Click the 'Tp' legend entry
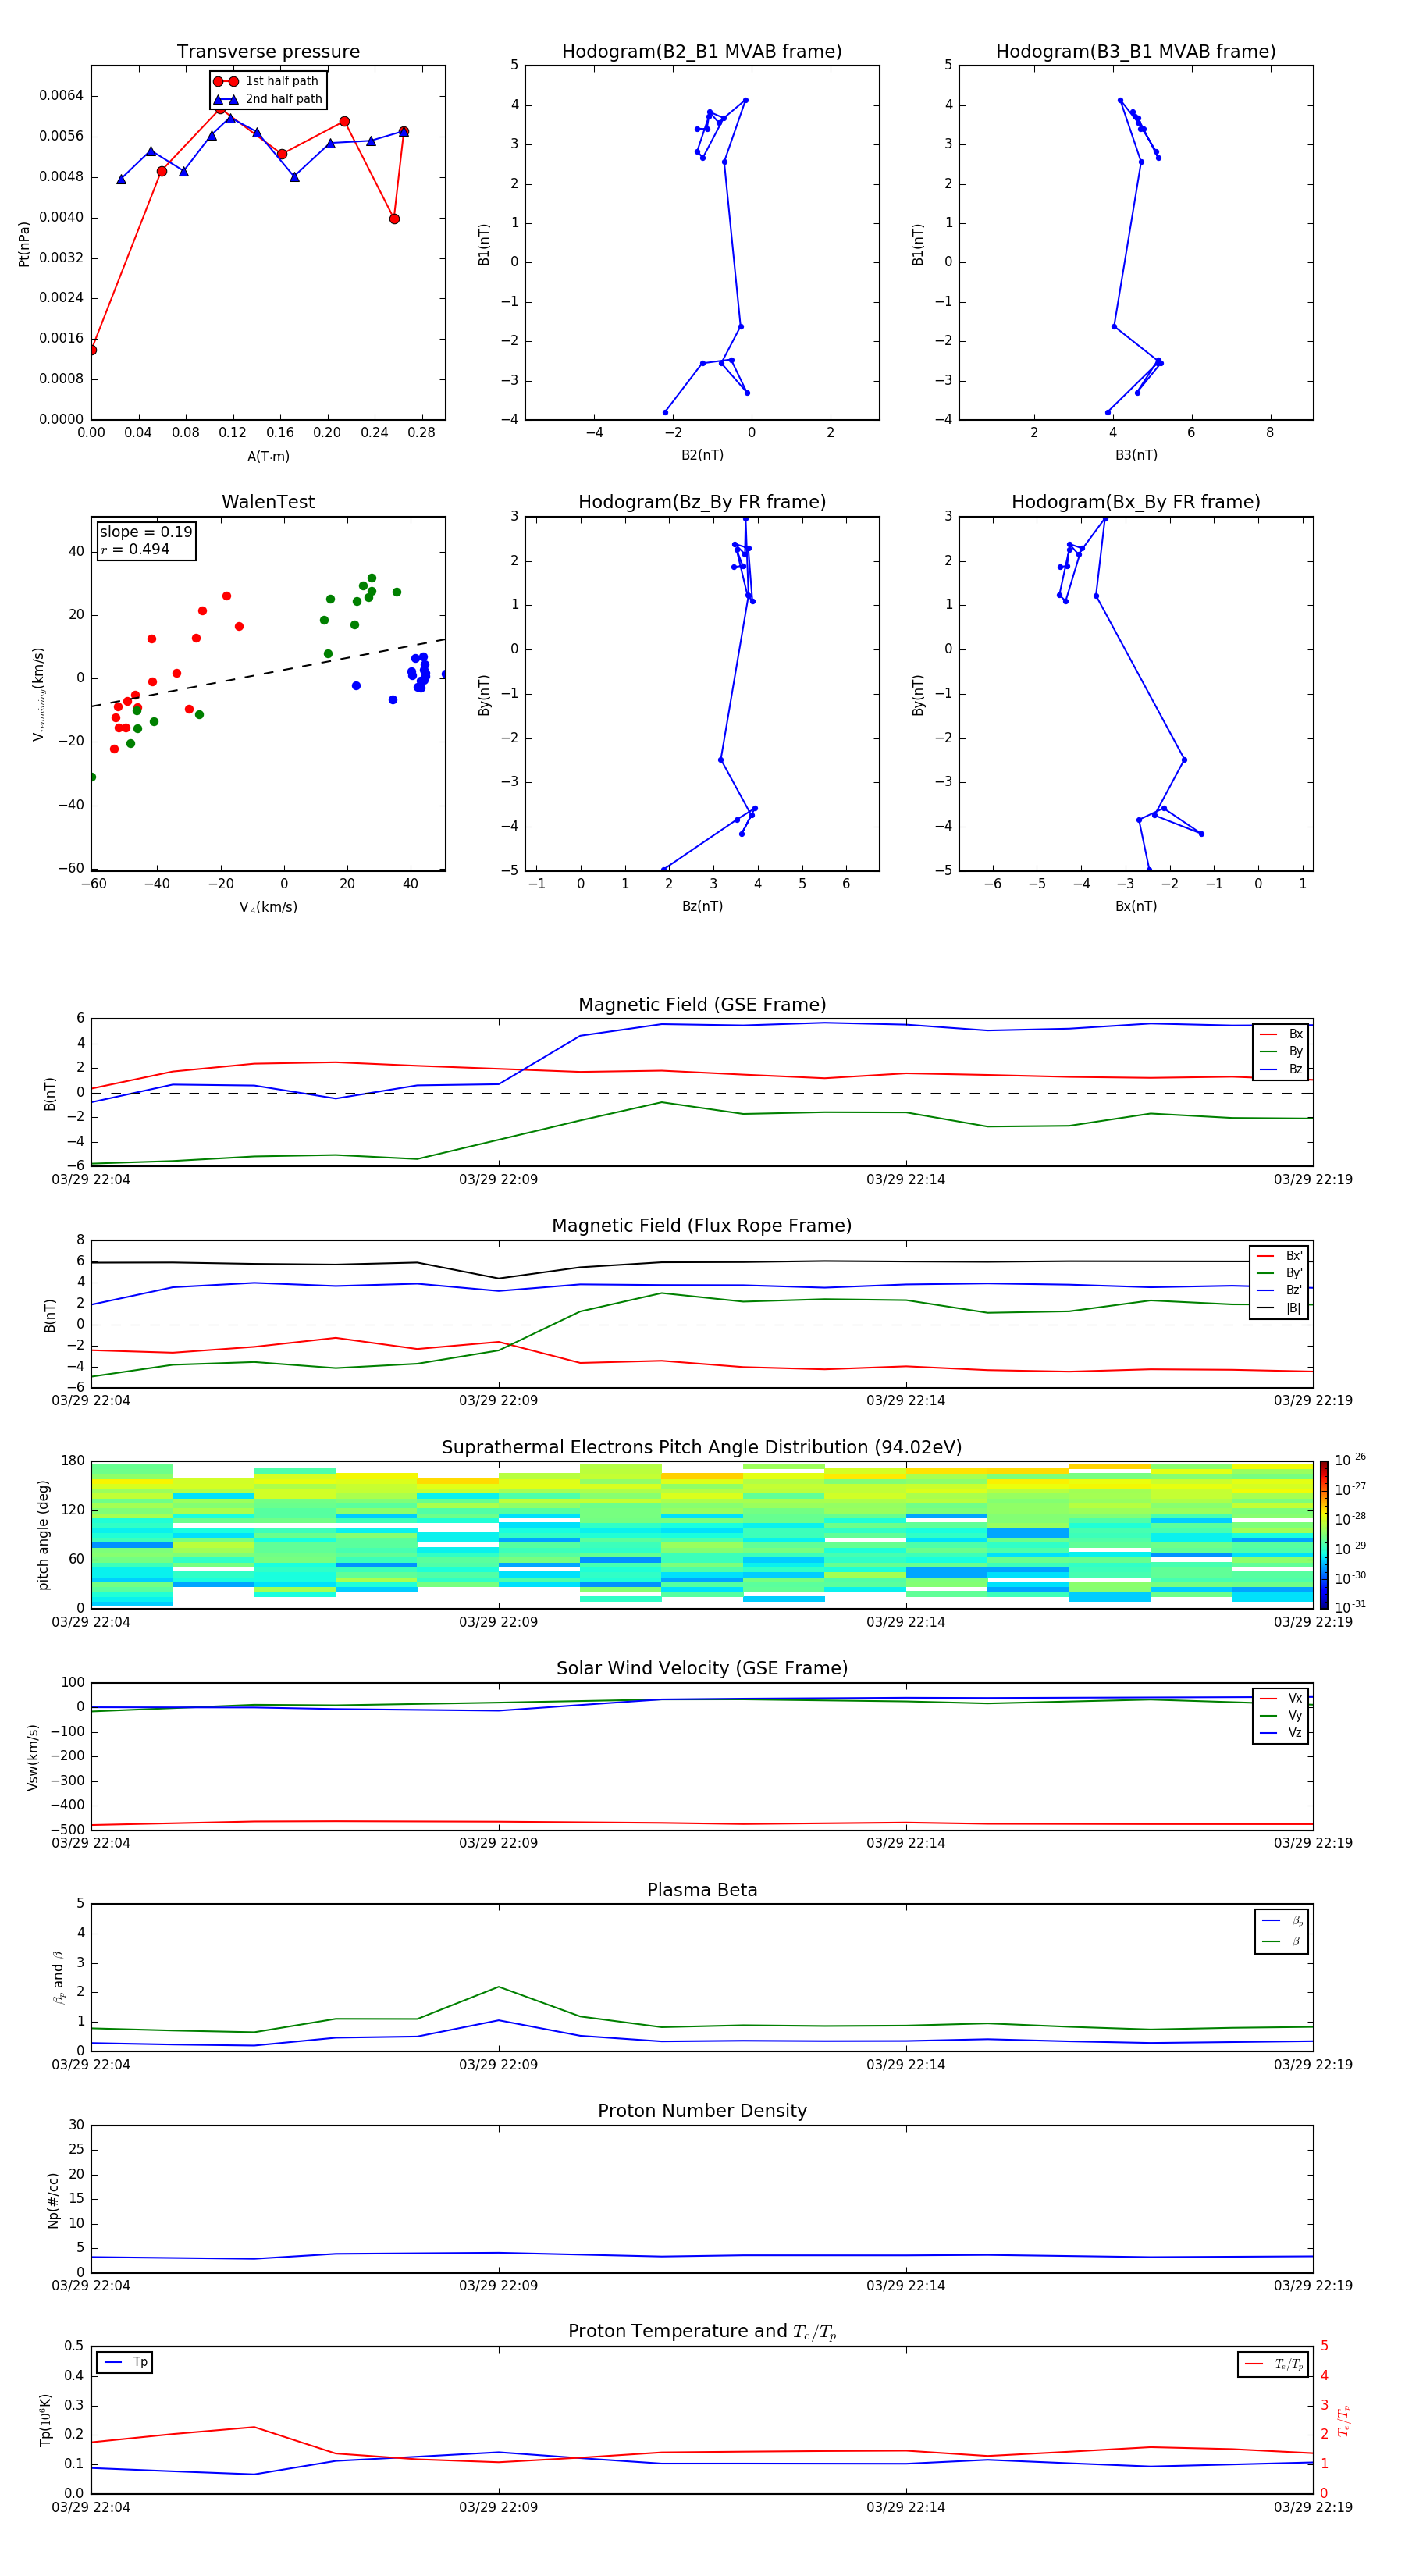 [x=124, y=2362]
